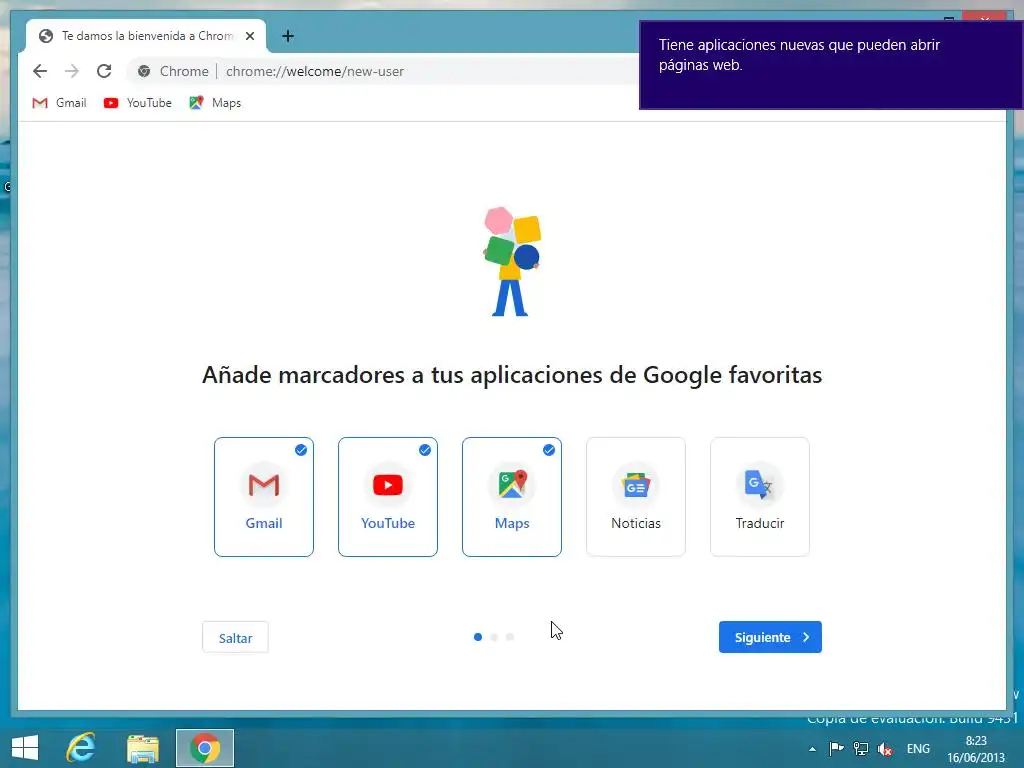Screen dimensions: 1024x768
Task: Click the Chrome site info icon in address bar
Action: coord(144,71)
